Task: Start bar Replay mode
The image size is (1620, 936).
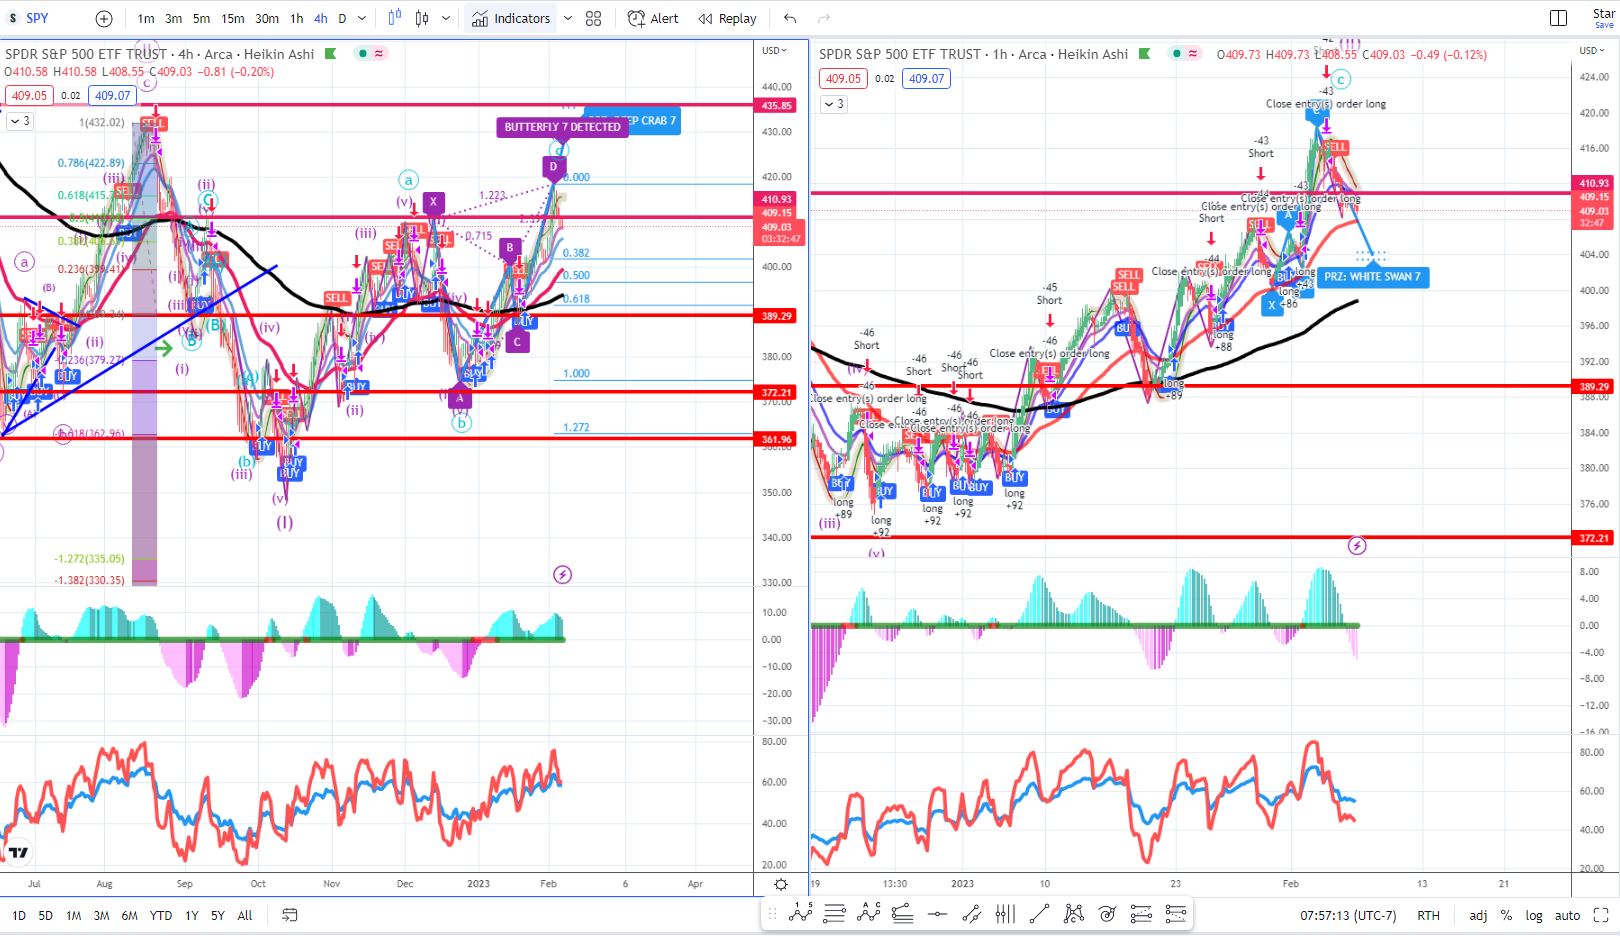Action: tap(728, 18)
